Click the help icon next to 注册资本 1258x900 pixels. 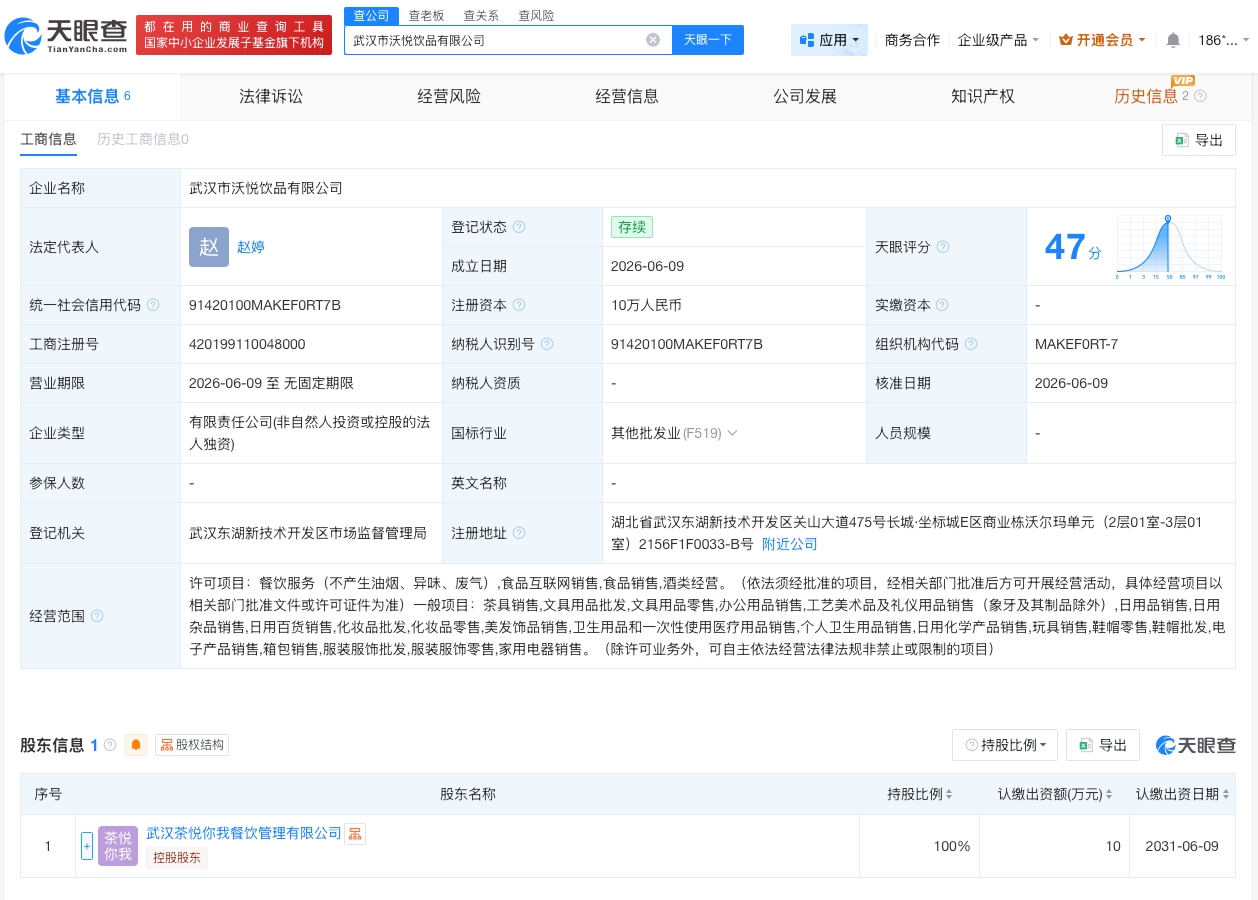point(519,305)
